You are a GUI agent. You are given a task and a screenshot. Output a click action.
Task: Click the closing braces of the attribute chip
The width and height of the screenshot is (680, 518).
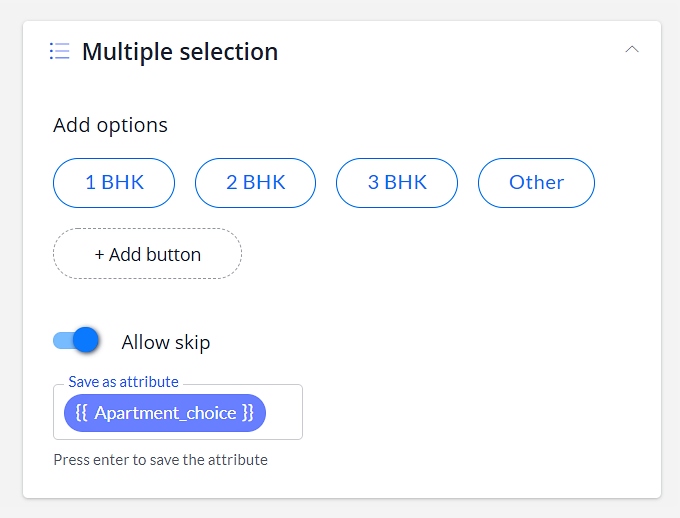[248, 413]
